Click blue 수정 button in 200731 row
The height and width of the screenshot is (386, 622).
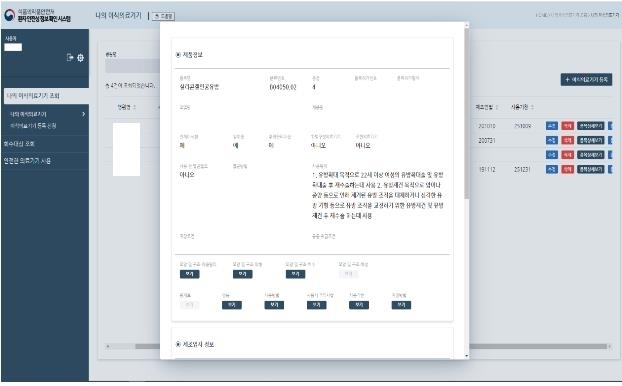[552, 140]
